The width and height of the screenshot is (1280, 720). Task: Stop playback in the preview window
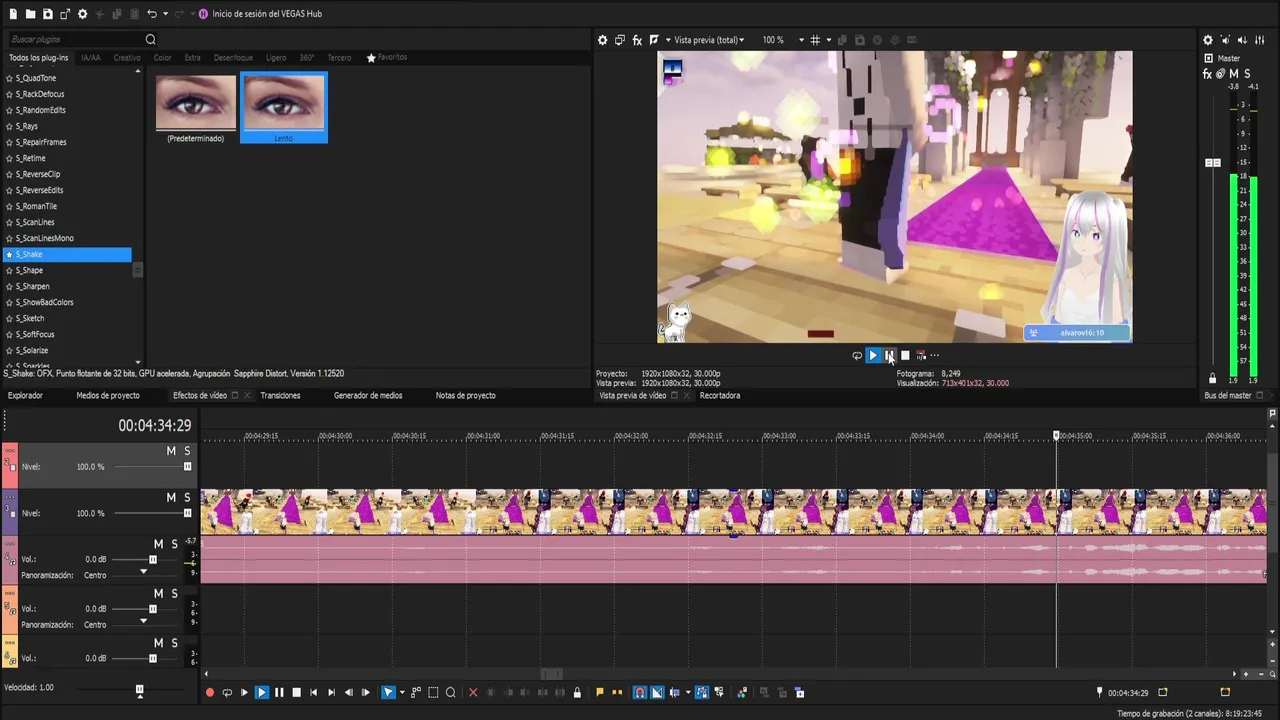coord(905,355)
